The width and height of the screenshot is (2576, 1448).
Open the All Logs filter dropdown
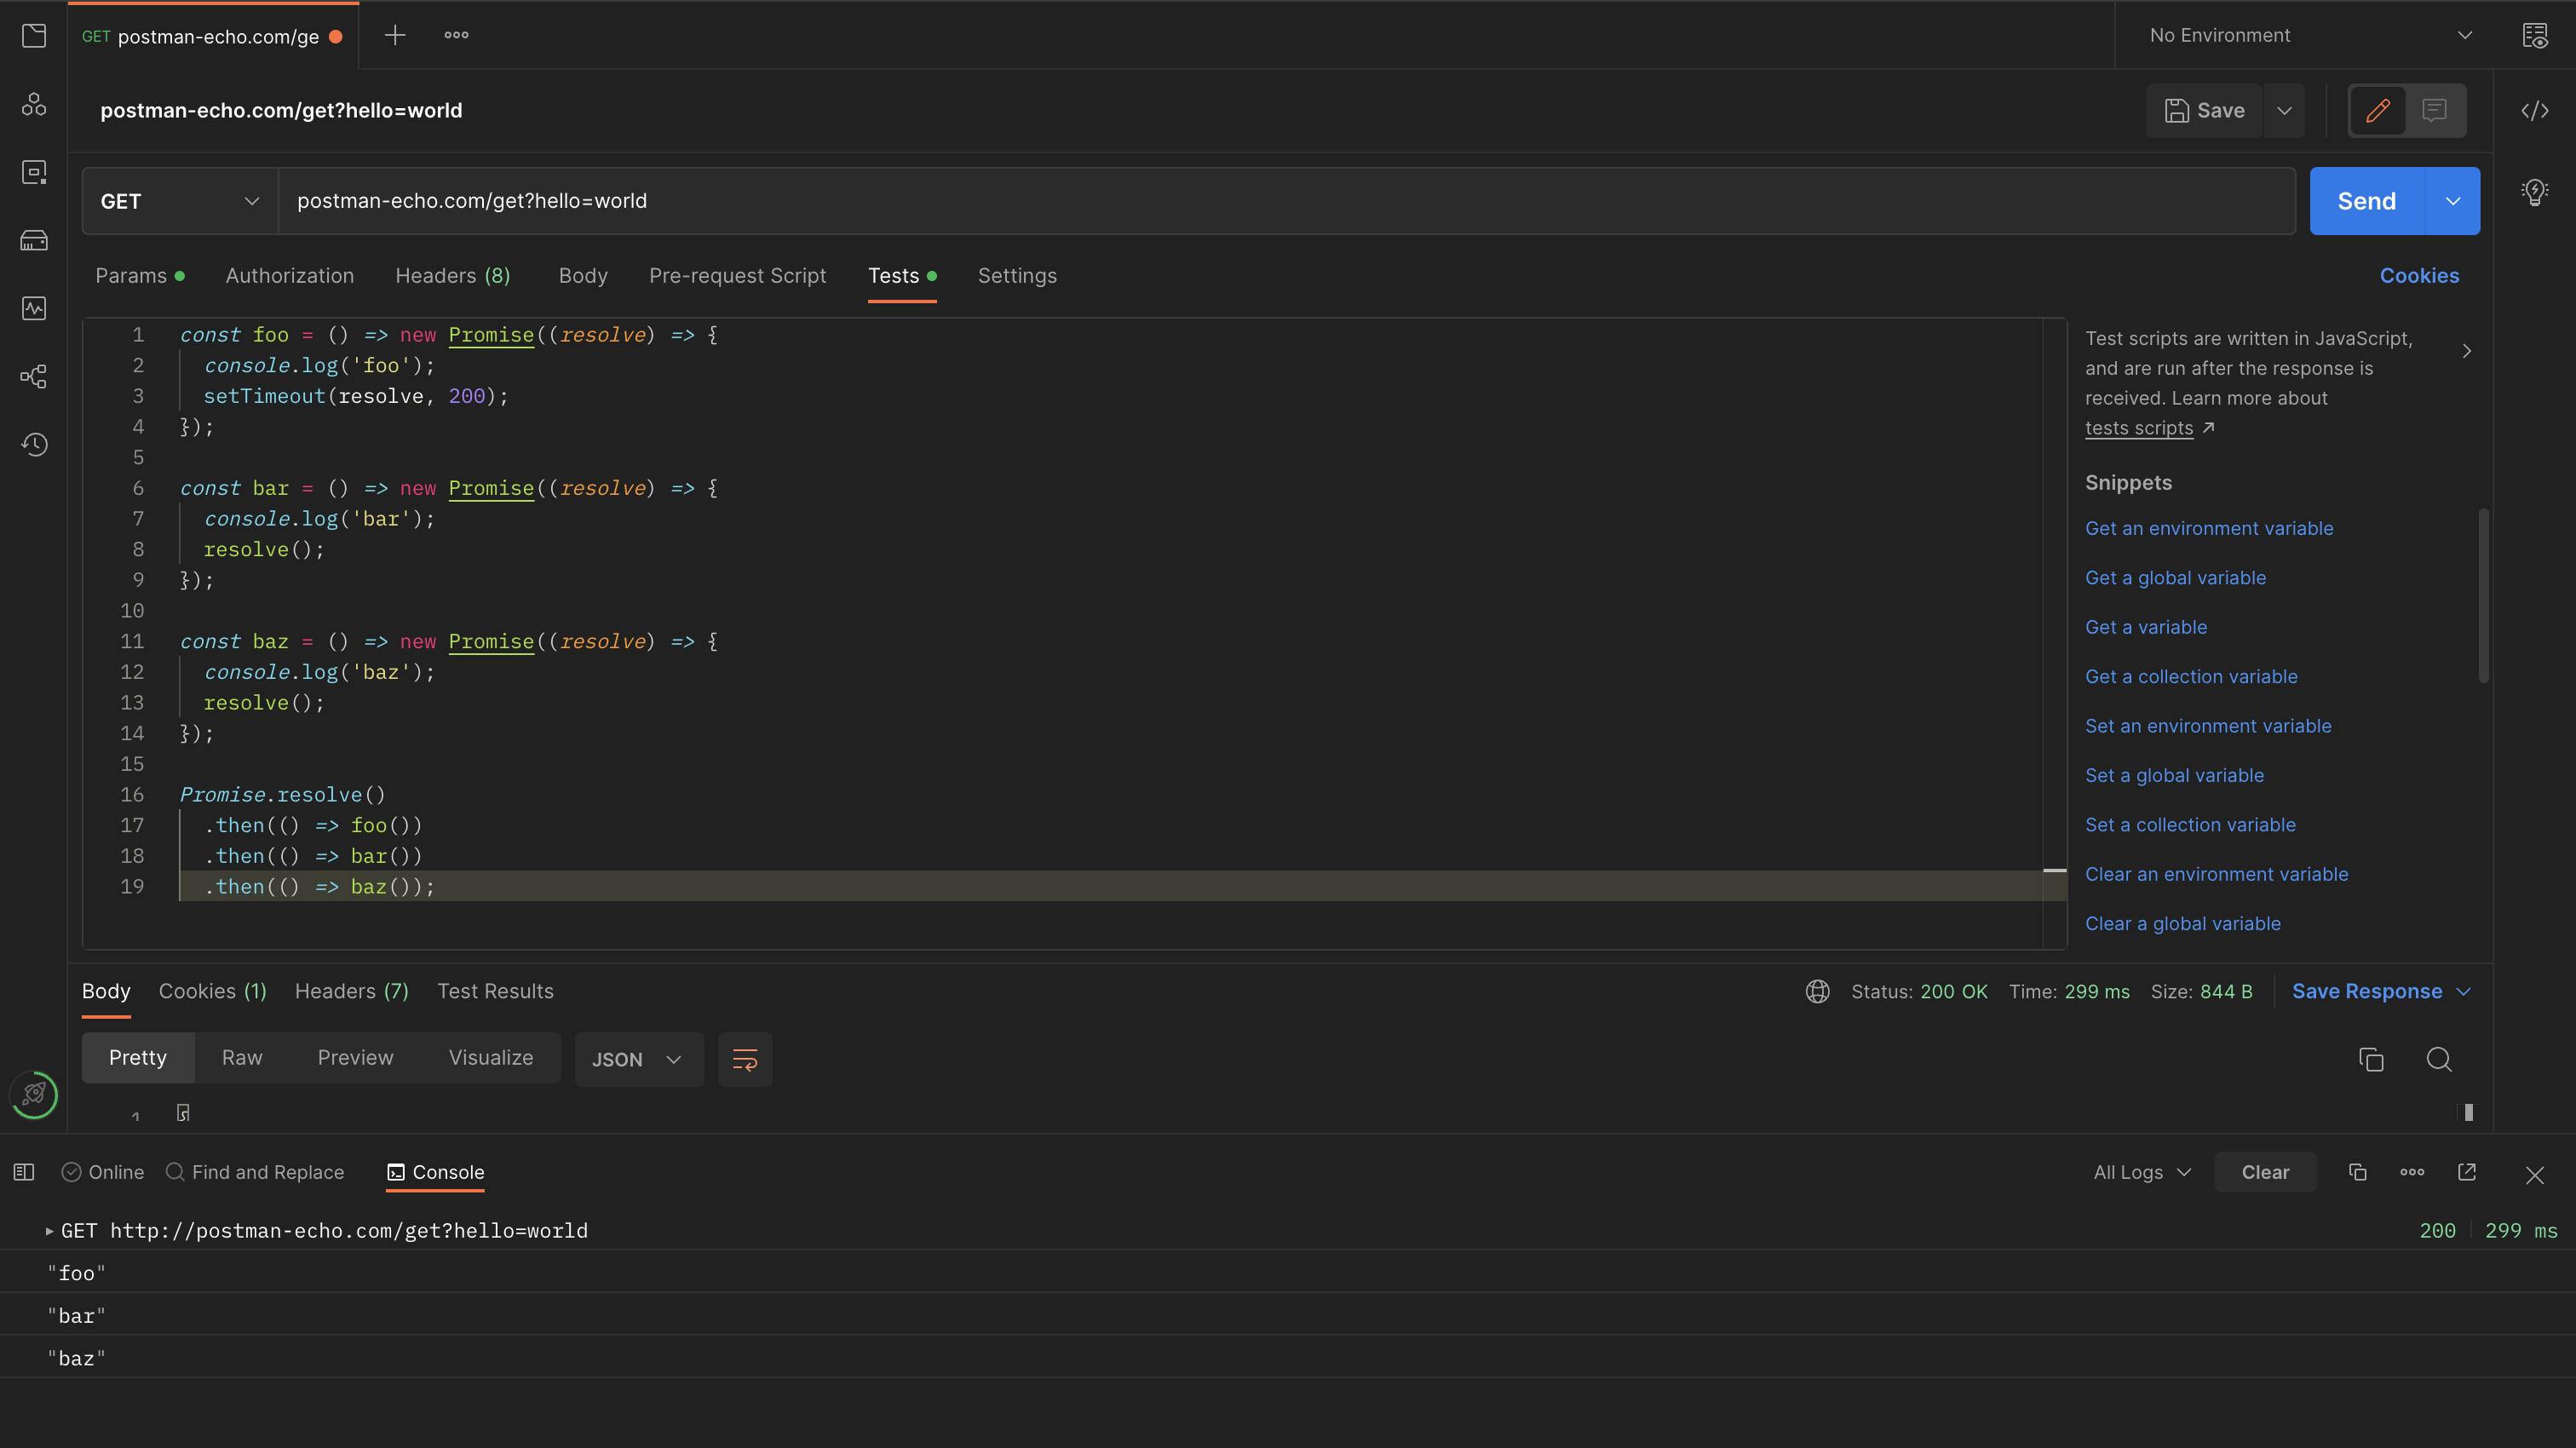pyautogui.click(x=2139, y=1171)
